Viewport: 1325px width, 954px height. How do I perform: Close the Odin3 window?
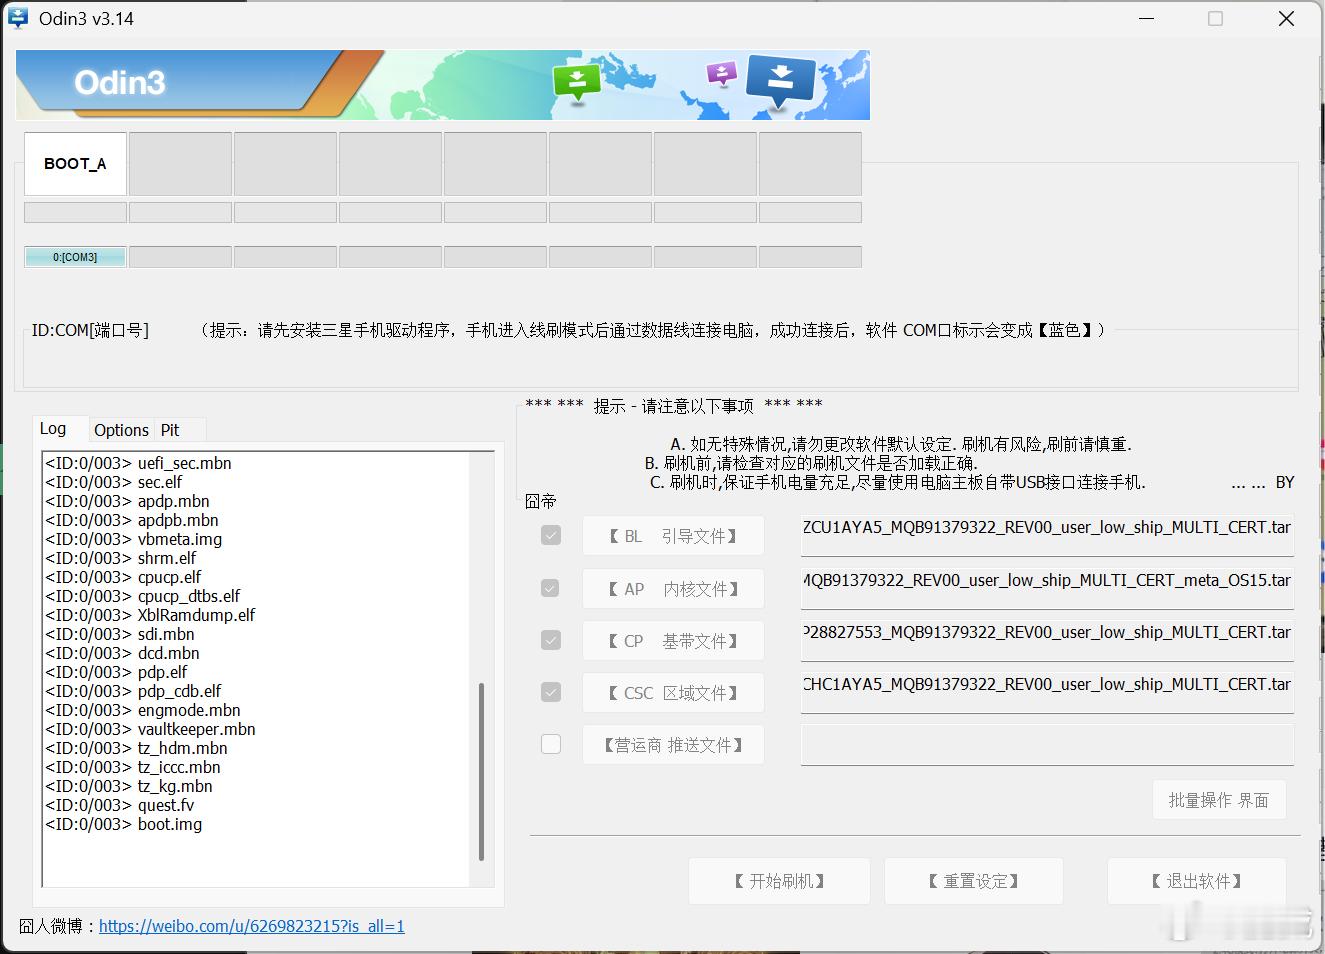1286,18
